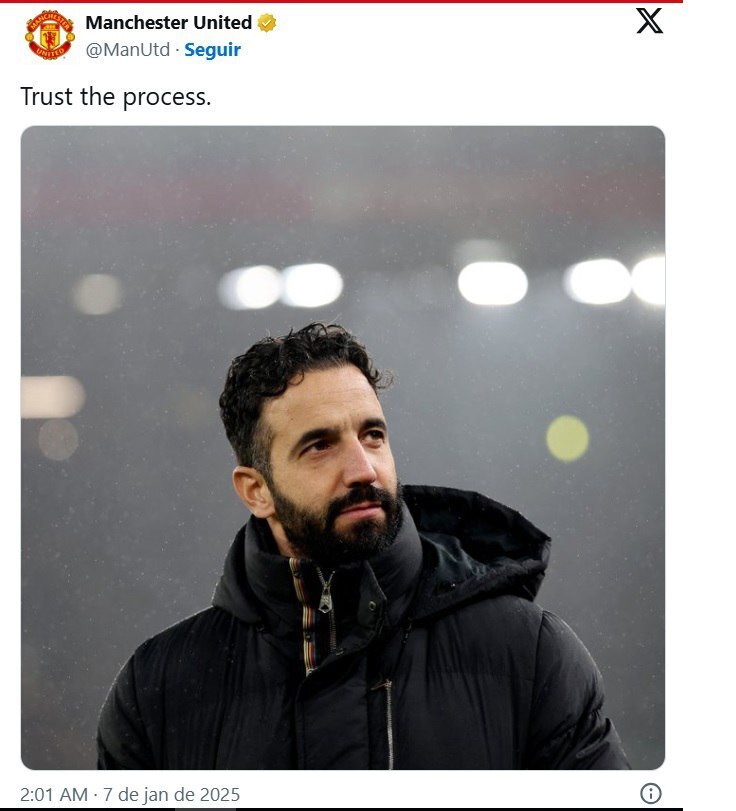The width and height of the screenshot is (736, 811).
Task: Click the Manchester United crest avatar
Action: click(49, 35)
